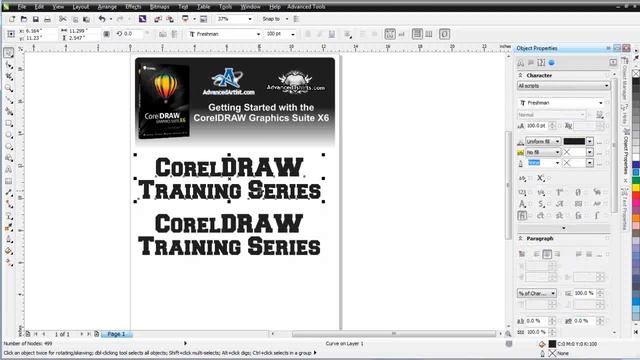Open the Edit menu
Screen dimensions: 640x360
tap(39, 7)
